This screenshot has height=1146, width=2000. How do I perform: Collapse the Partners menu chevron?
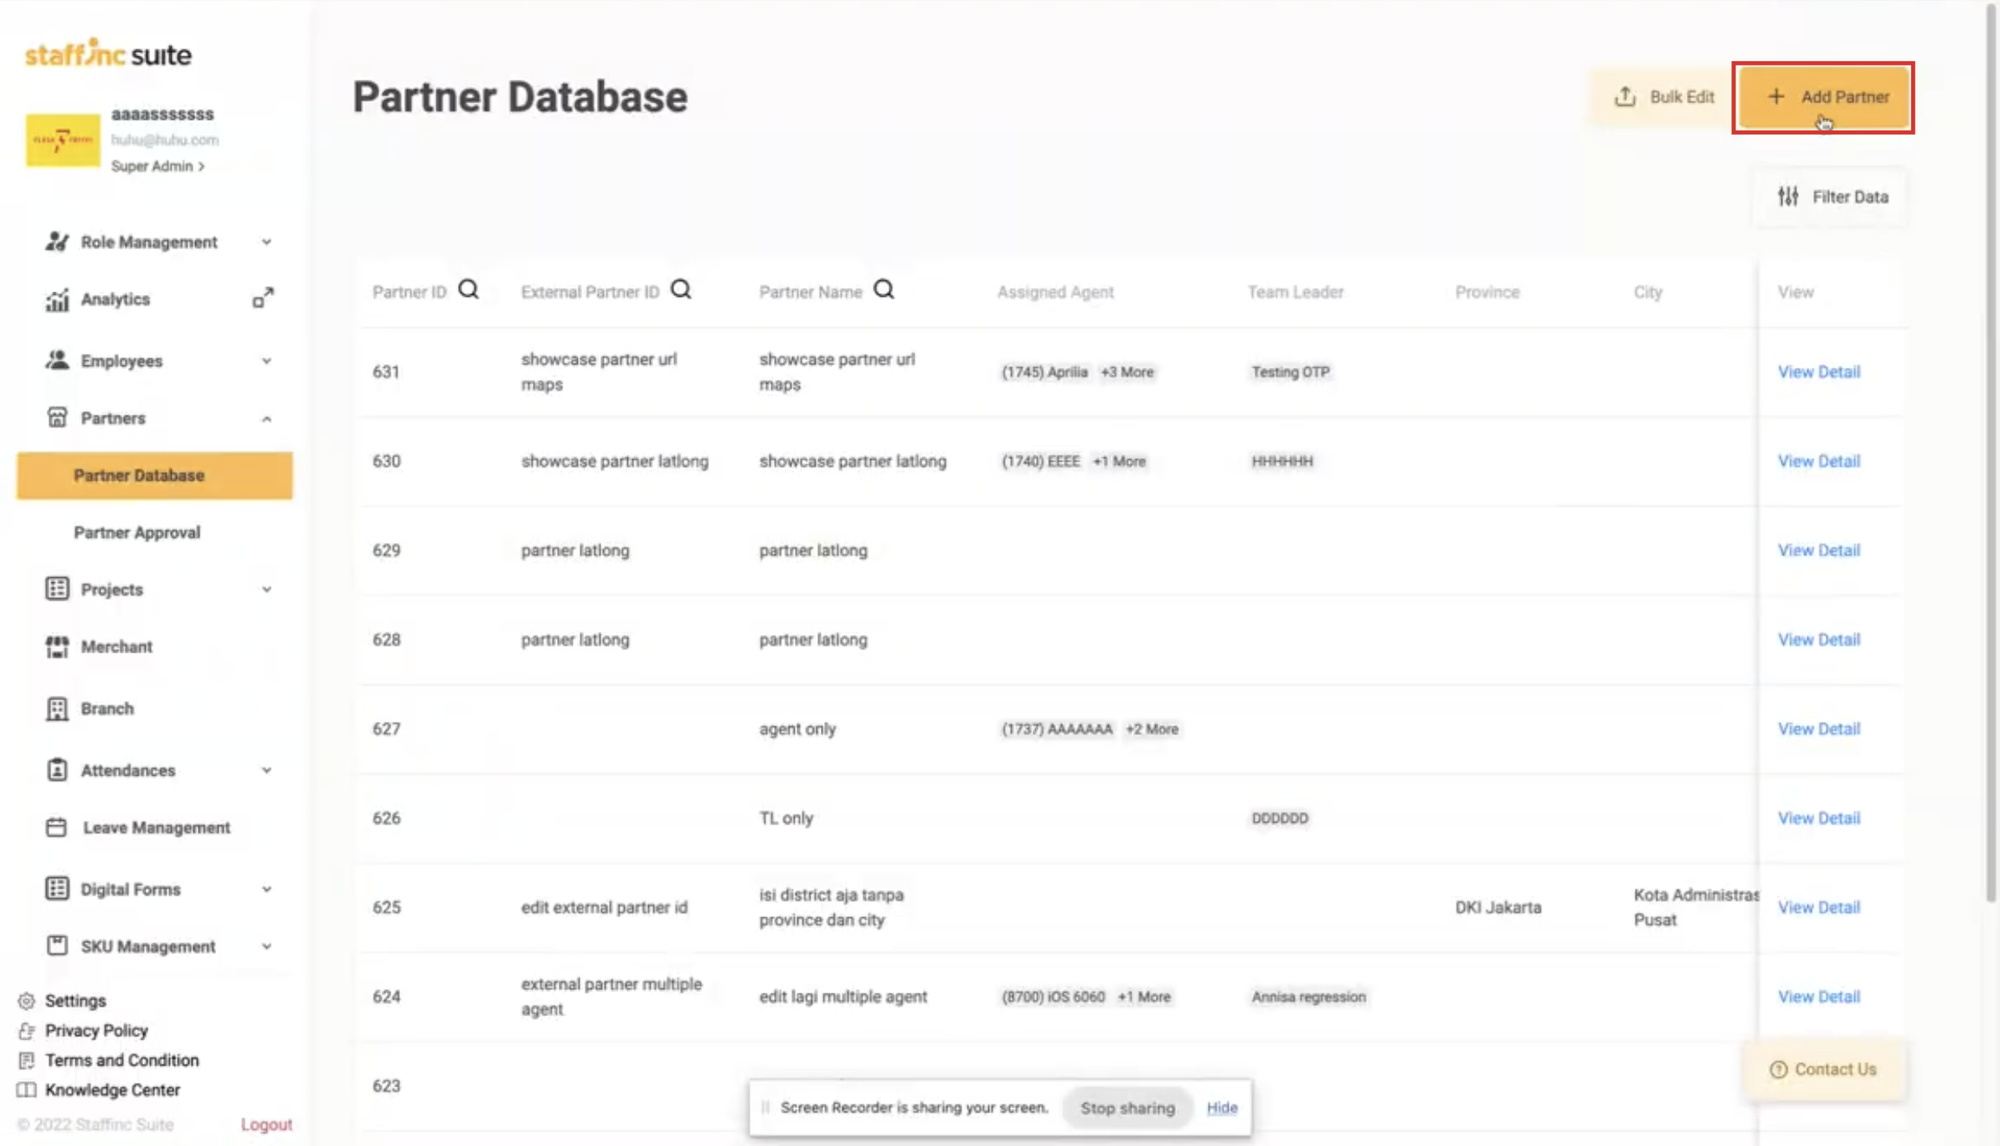pos(266,419)
